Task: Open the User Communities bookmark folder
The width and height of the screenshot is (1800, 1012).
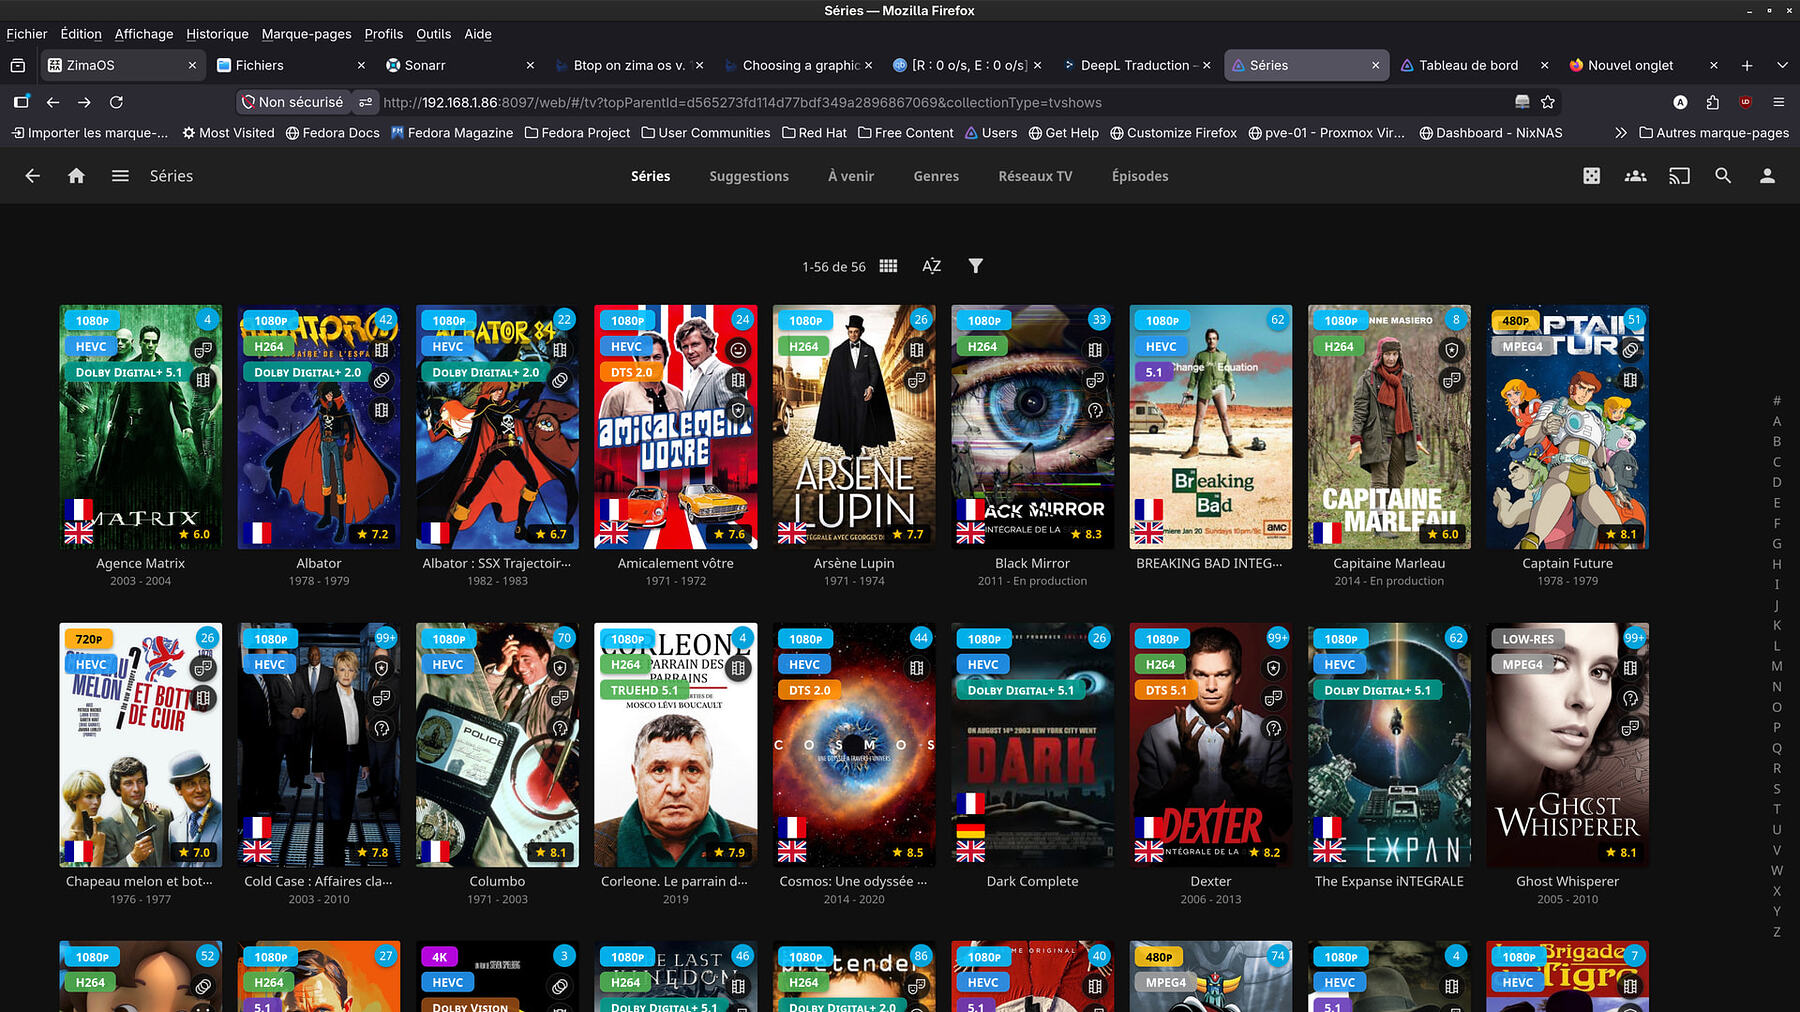Action: tap(705, 133)
